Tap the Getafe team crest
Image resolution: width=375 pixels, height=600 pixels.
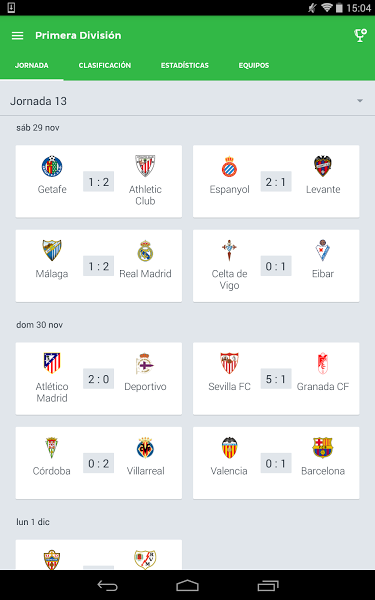coord(52,166)
